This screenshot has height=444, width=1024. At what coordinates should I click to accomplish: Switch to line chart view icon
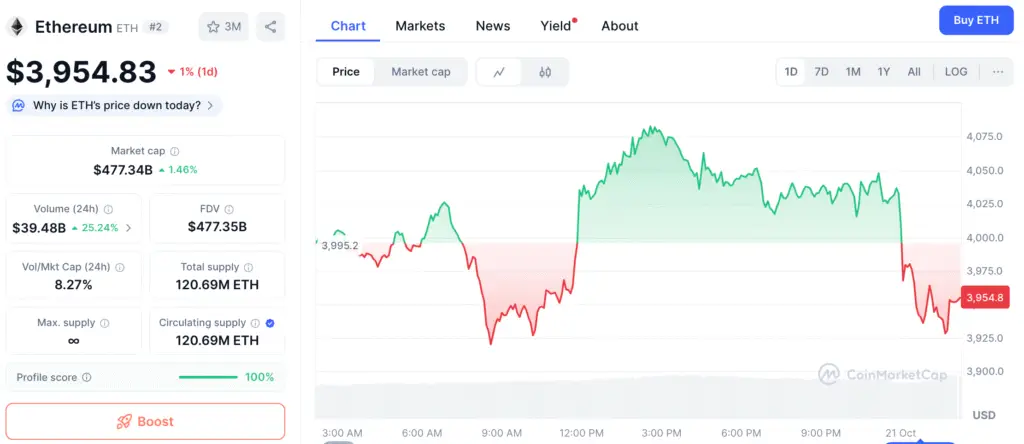[x=499, y=72]
